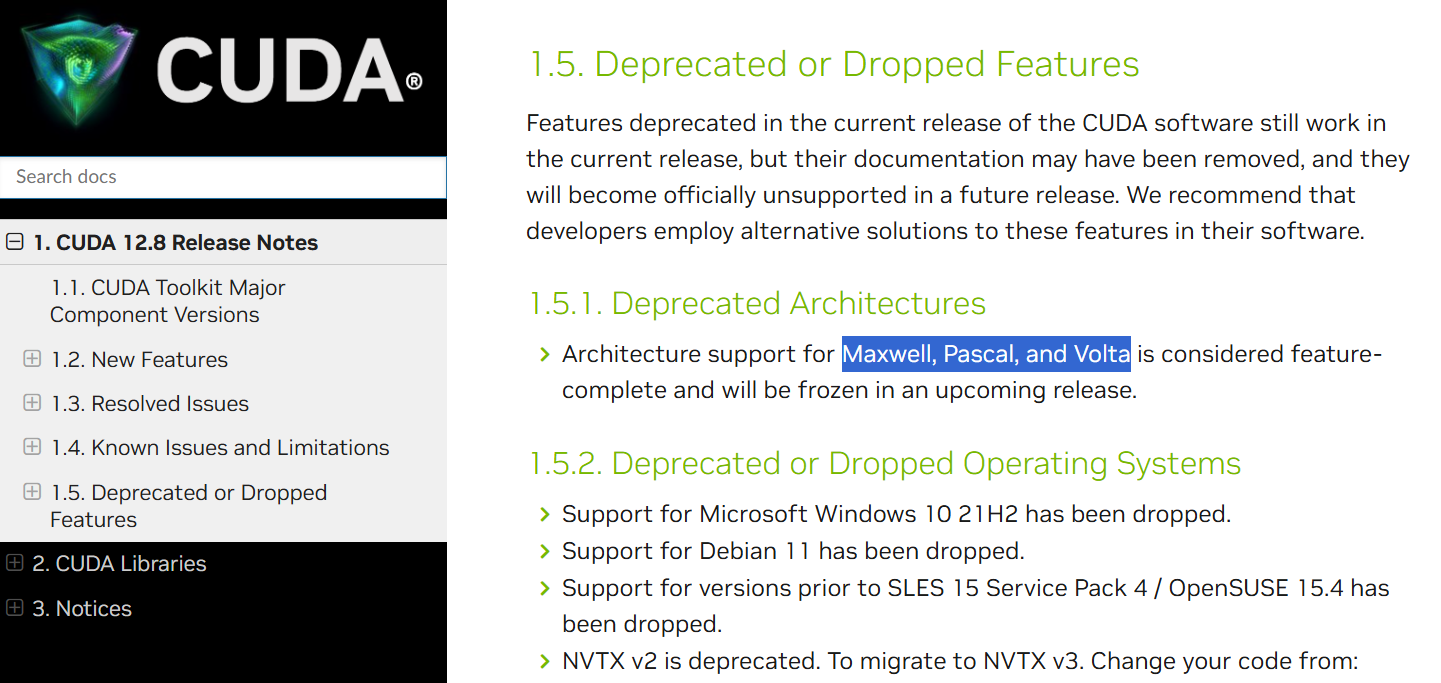The image size is (1441, 683).
Task: Expand 1.5 Deprecated or Dropped Features toggle
Action: coord(32,492)
